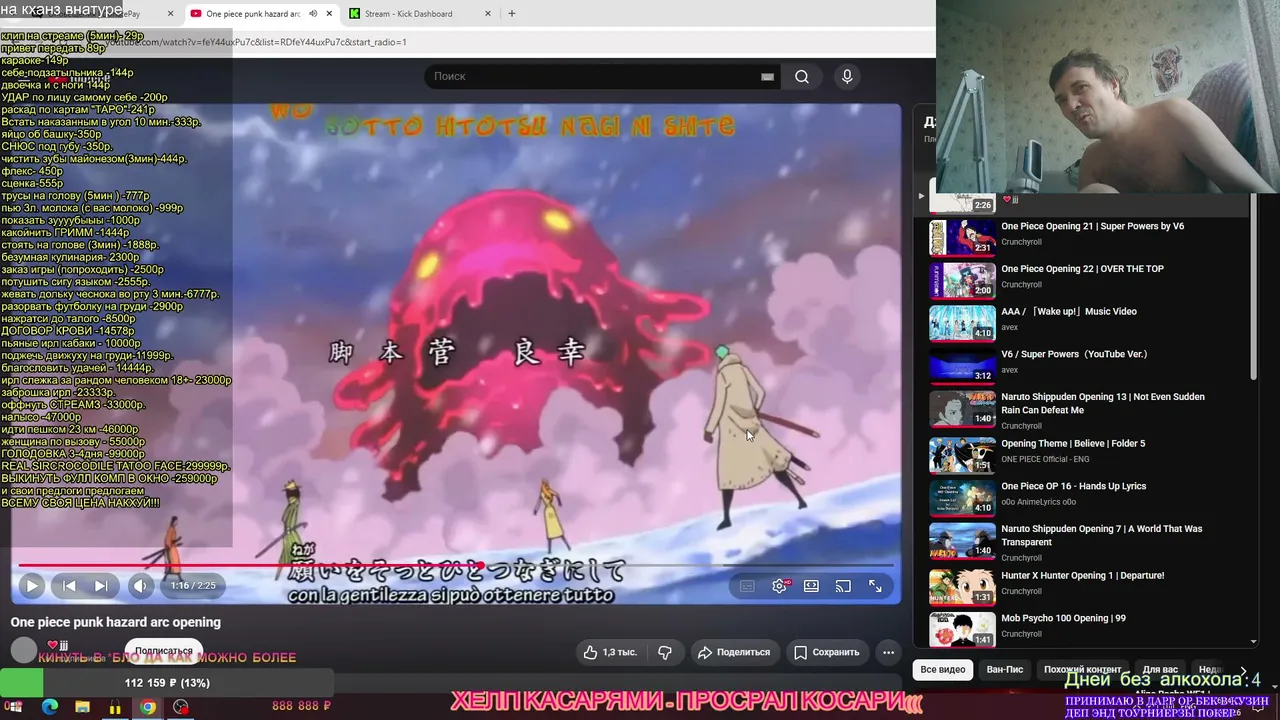Open on-screen keyboard in search box
The height and width of the screenshot is (720, 1280).
click(767, 76)
